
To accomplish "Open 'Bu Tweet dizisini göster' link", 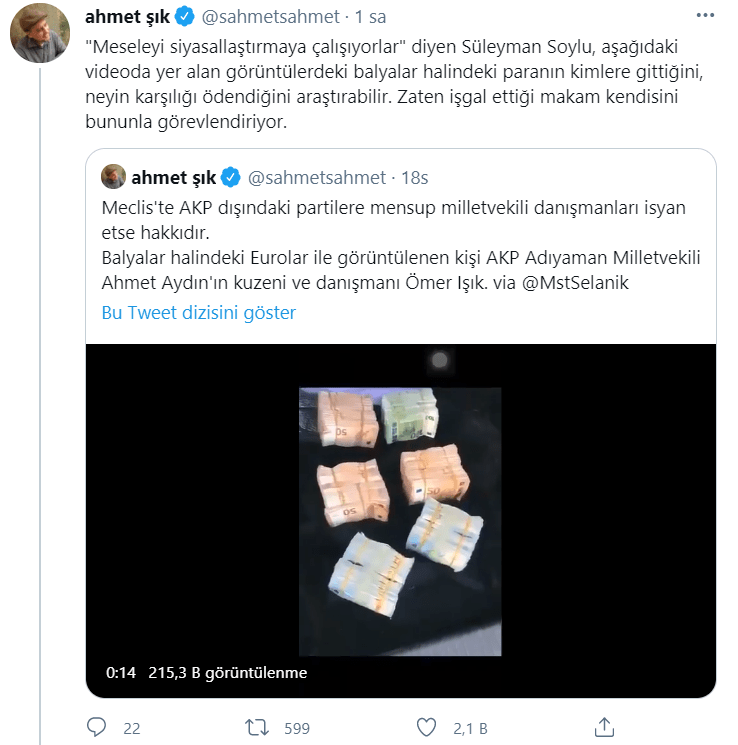I will coord(199,313).
